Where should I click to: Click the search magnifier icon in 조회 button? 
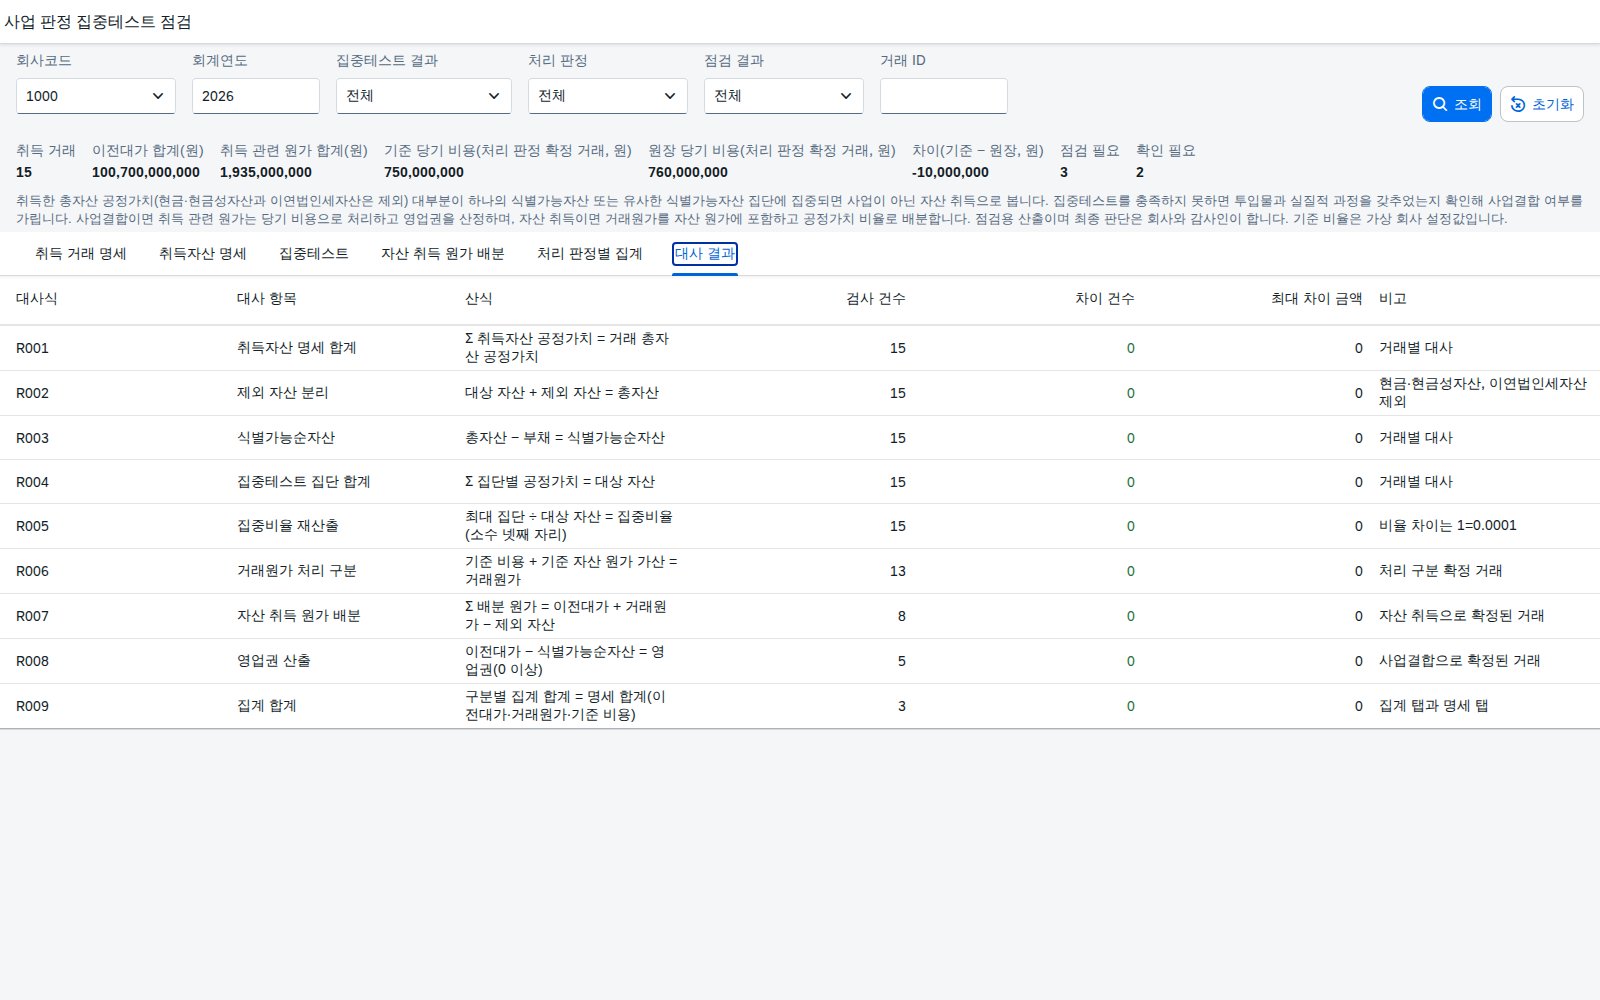[1440, 104]
